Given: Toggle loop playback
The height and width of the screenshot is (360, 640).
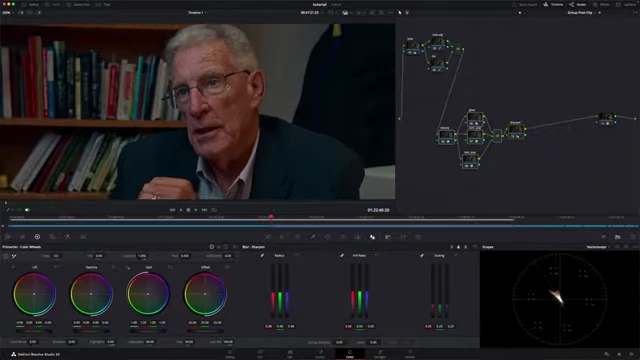Looking at the screenshot, I should click(x=214, y=210).
